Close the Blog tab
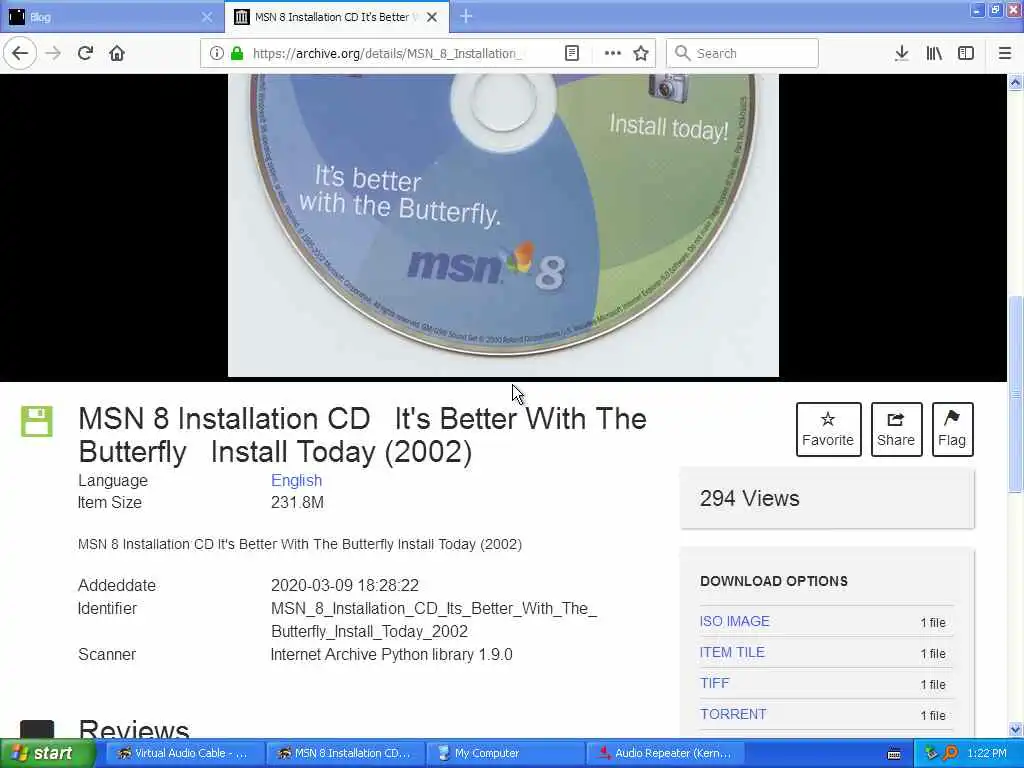The width and height of the screenshot is (1024, 768). [207, 17]
